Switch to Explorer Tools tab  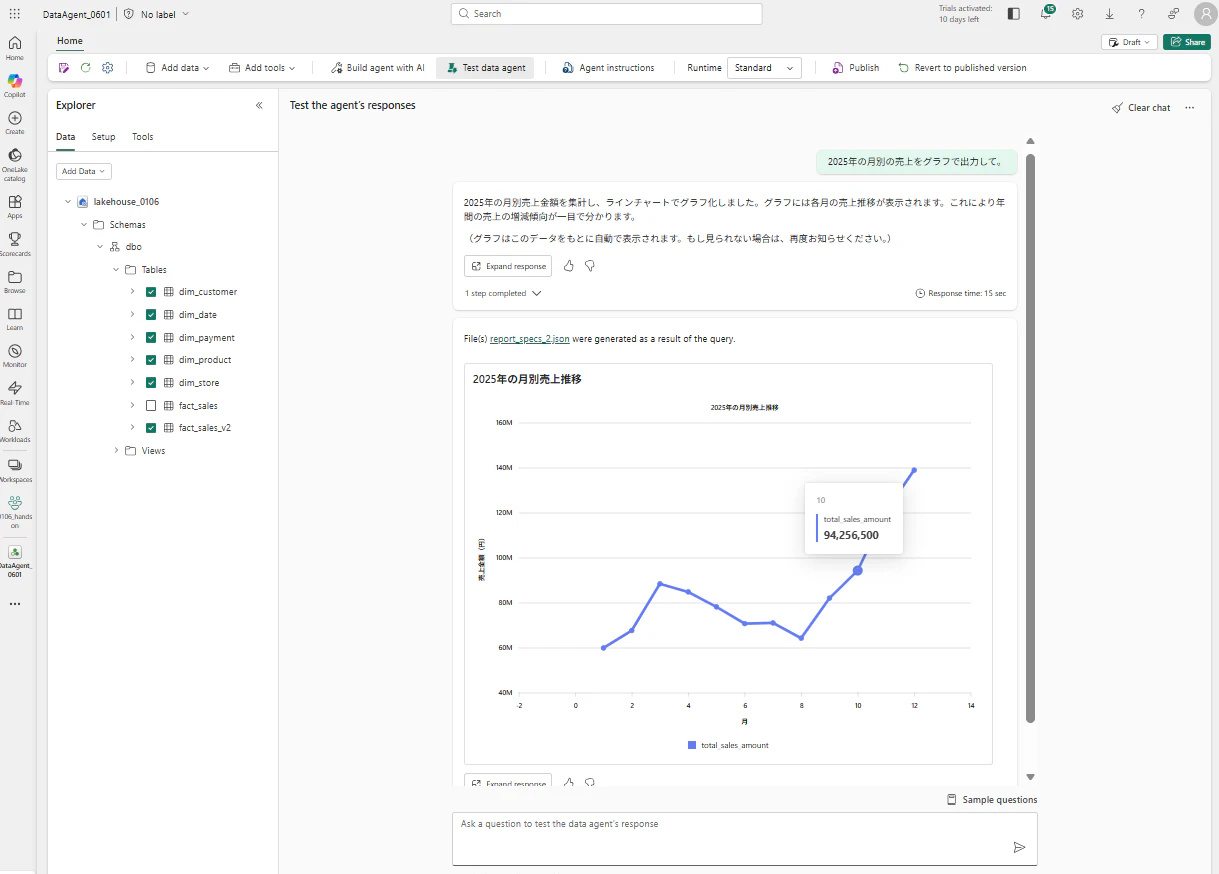[x=143, y=137]
